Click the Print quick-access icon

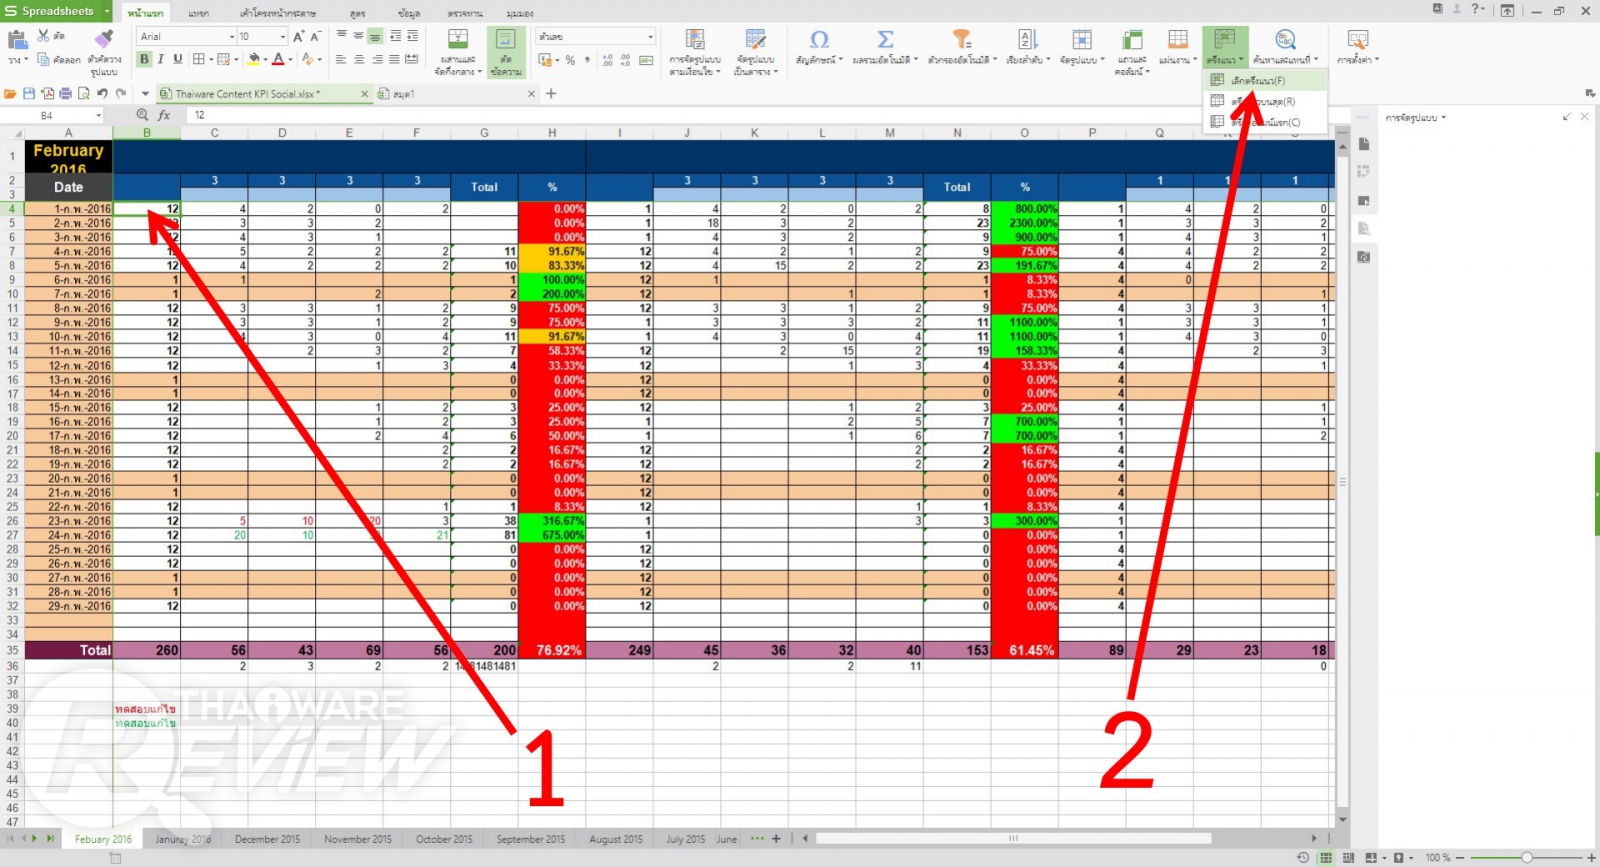65,93
